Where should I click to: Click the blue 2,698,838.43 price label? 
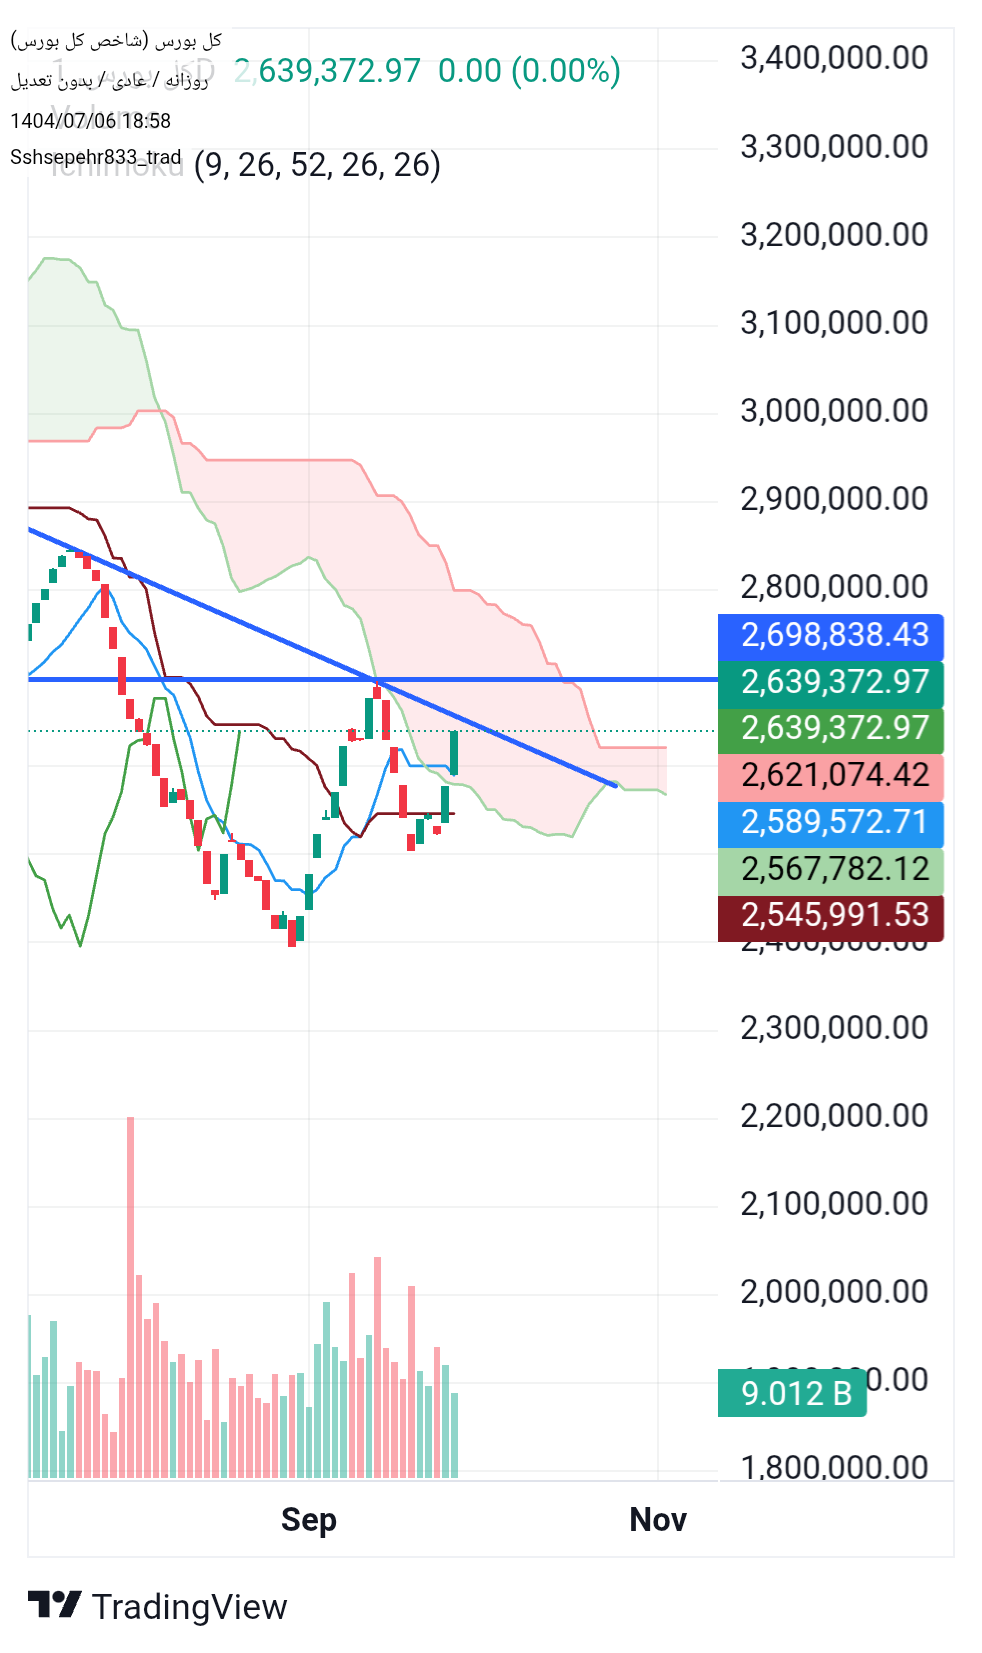tap(831, 636)
